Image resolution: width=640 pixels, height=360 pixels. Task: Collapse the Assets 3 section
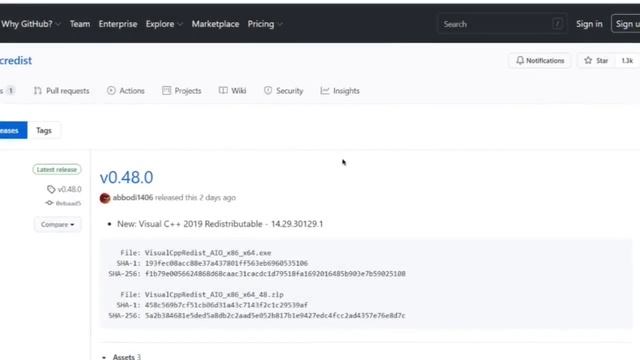(121, 357)
